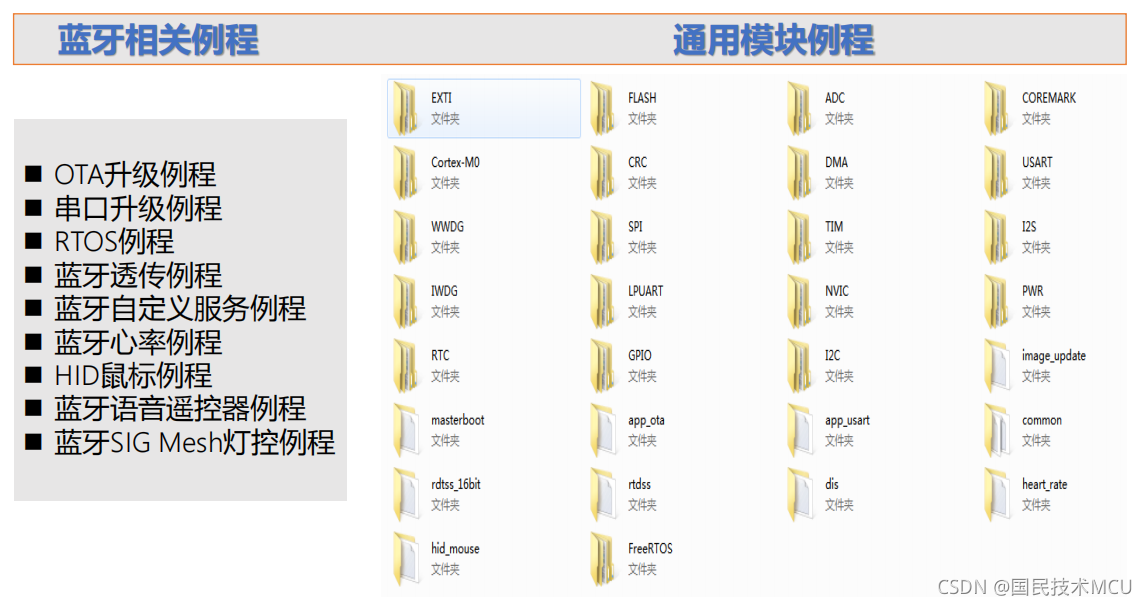This screenshot has width=1147, height=605.
Task: Click the 通用模块例程 heading
Action: pos(776,41)
